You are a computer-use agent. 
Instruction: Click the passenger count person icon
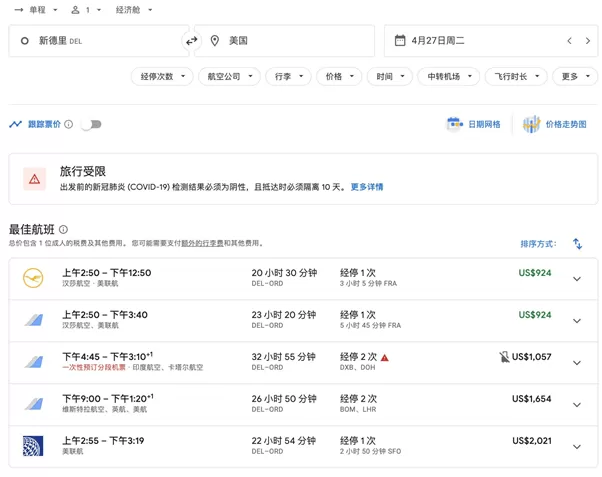75,10
